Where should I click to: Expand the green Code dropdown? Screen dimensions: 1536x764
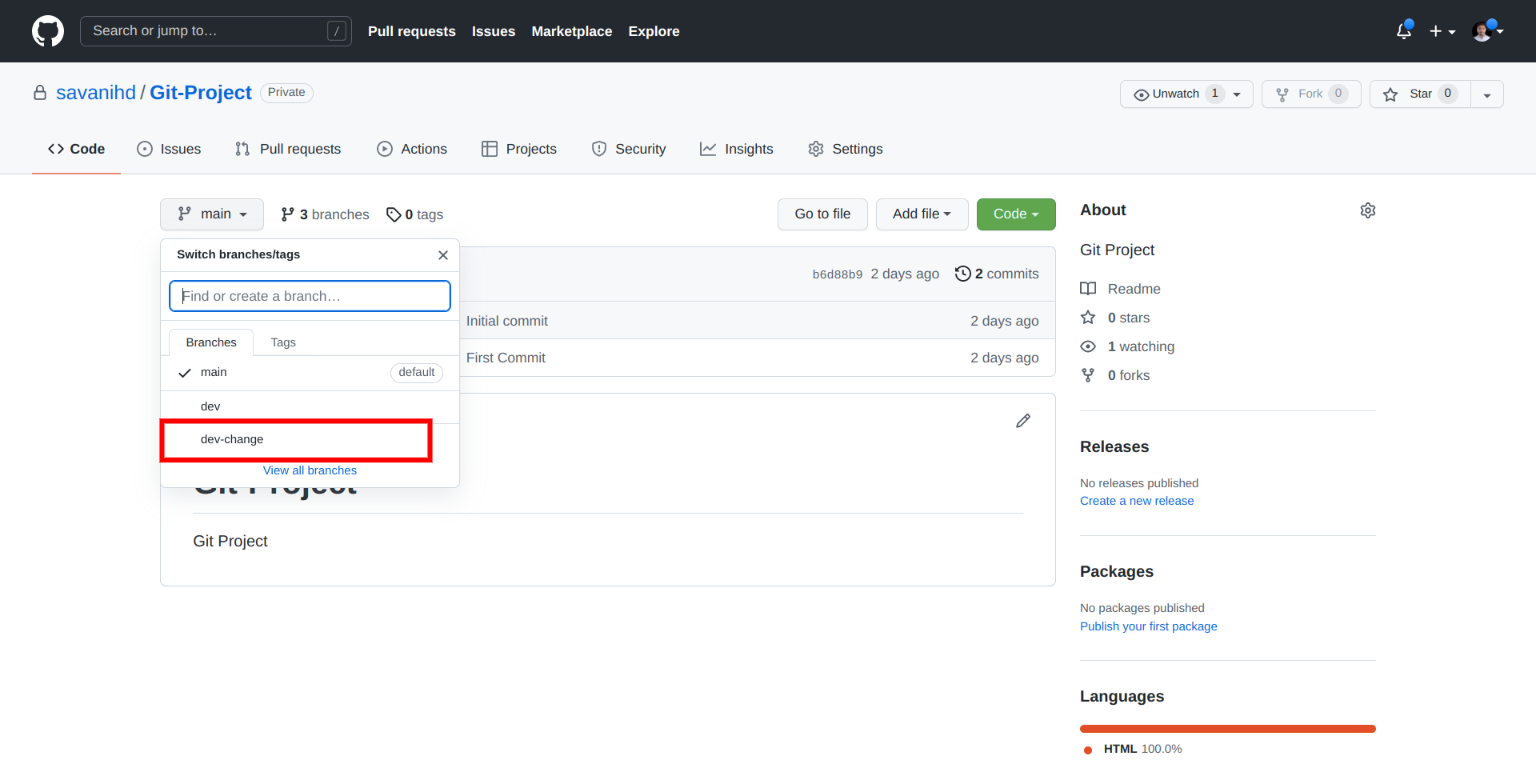pyautogui.click(x=1015, y=214)
